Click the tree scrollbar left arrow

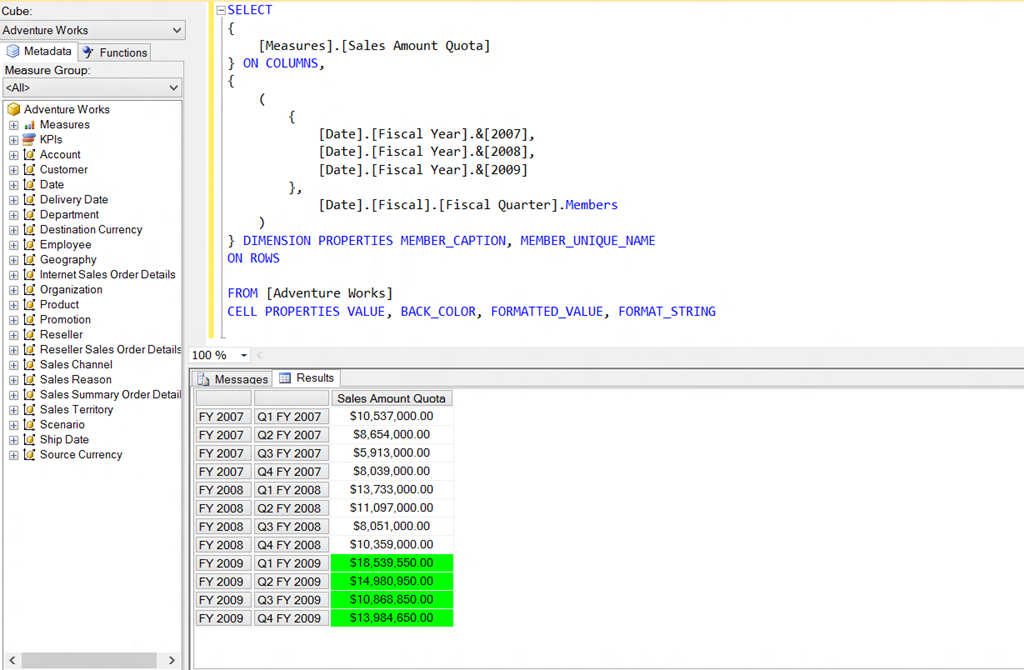click(12, 660)
